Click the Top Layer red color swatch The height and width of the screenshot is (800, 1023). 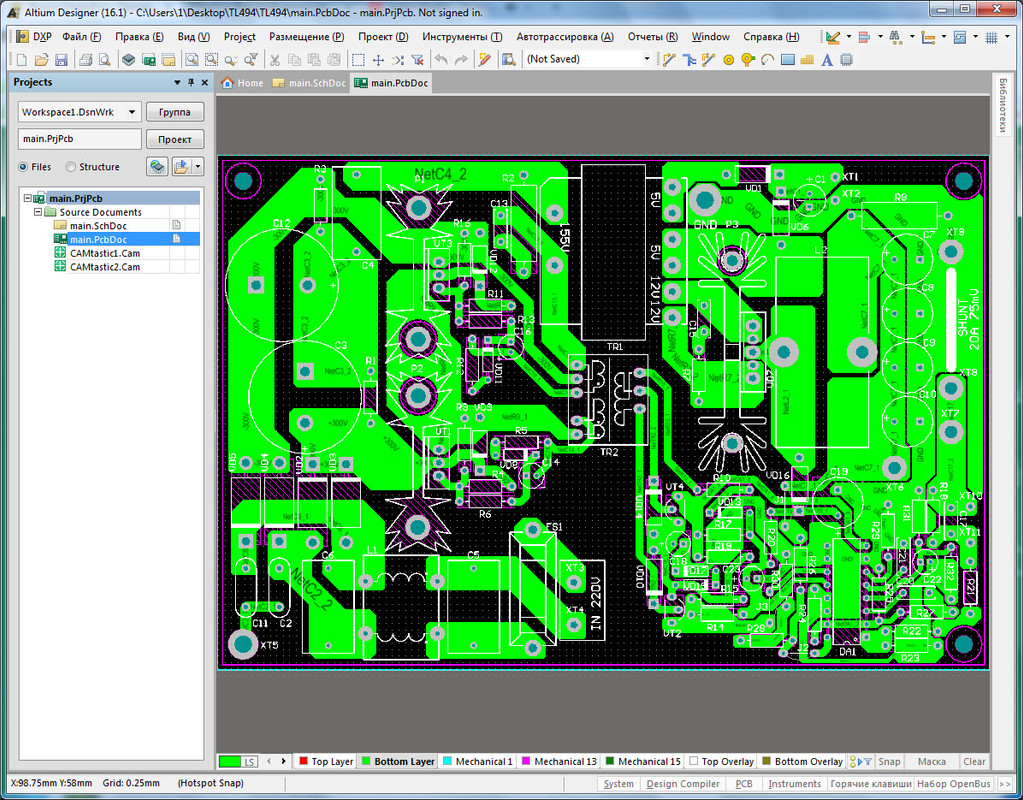tap(303, 761)
